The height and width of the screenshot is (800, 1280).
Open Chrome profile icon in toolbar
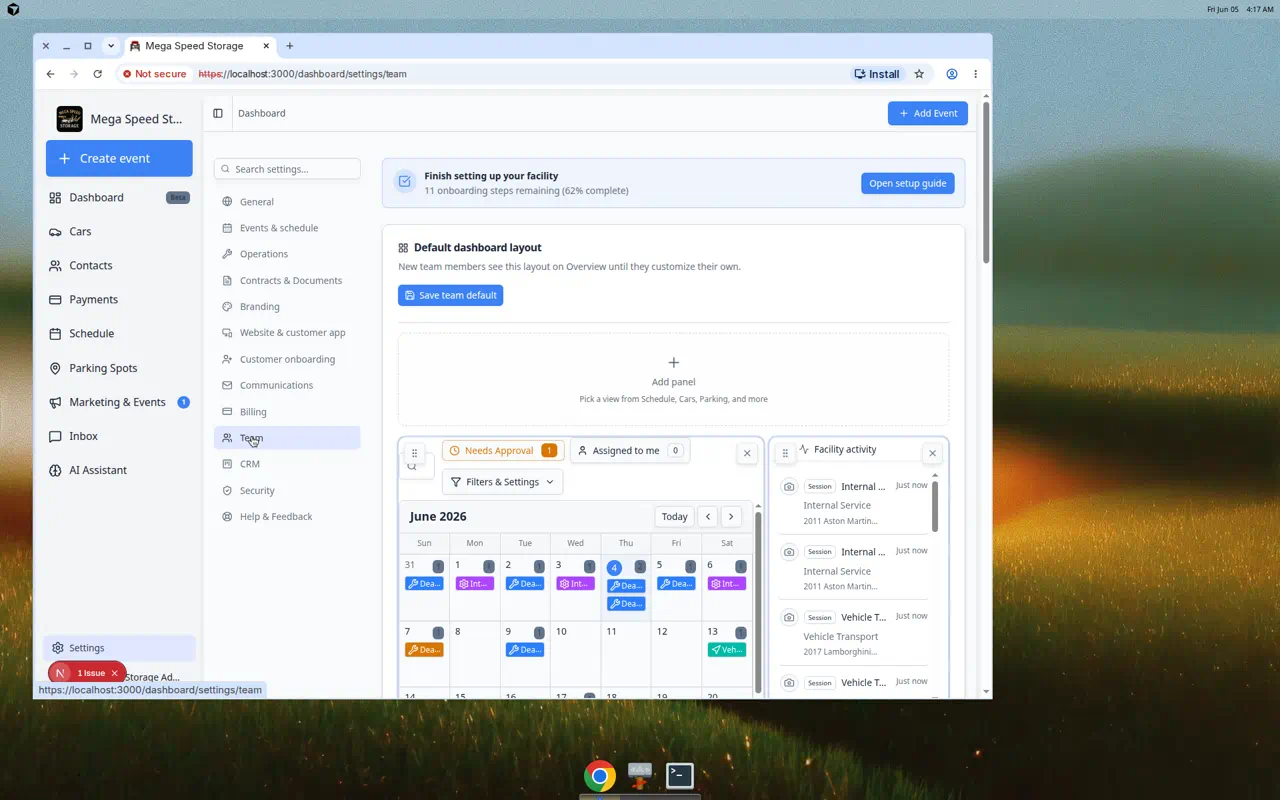pos(952,74)
